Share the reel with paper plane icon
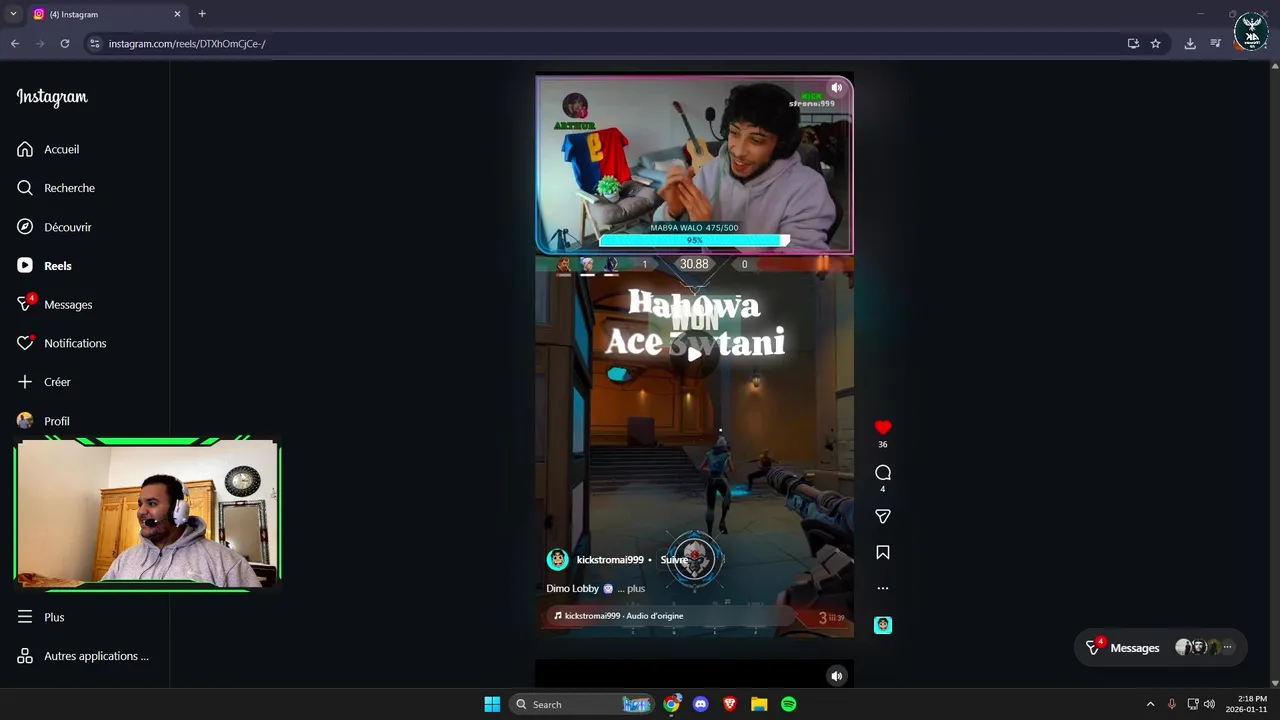 [883, 517]
